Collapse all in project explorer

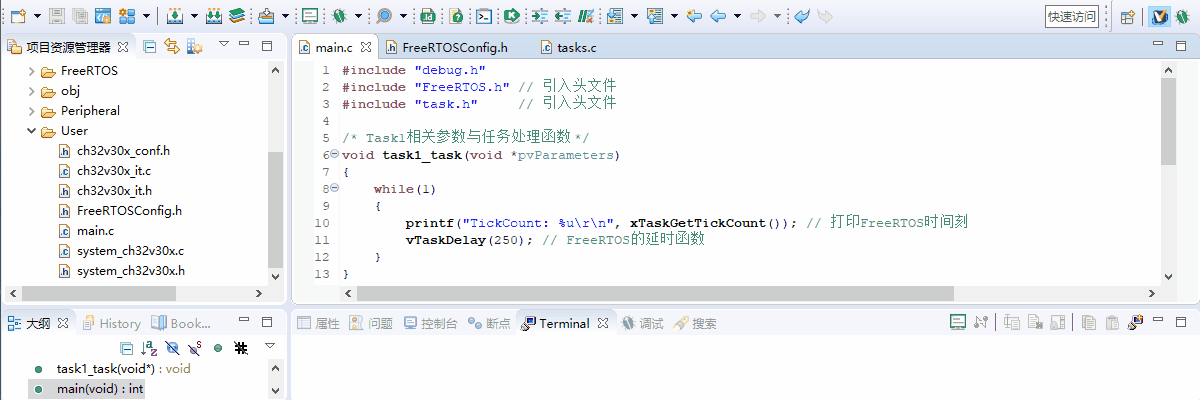pos(149,46)
